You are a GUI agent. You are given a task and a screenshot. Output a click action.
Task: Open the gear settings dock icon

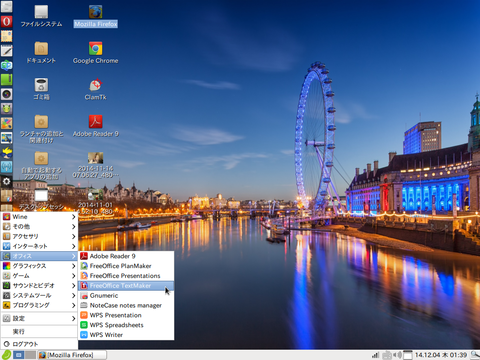pyautogui.click(x=6, y=181)
